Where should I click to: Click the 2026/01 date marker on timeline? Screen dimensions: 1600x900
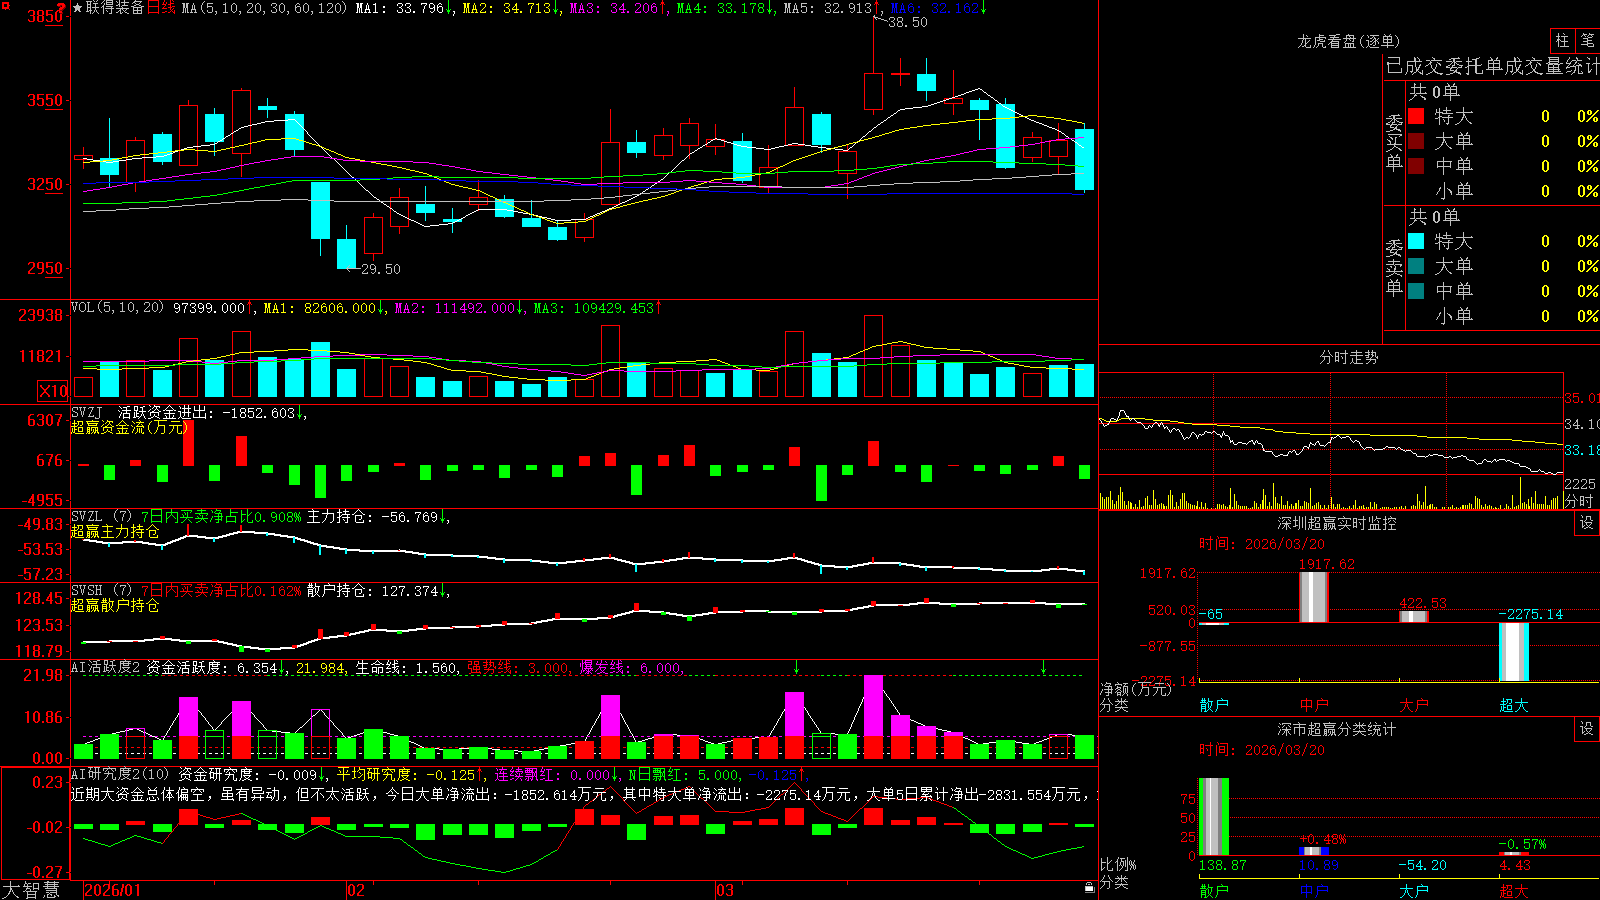113,890
